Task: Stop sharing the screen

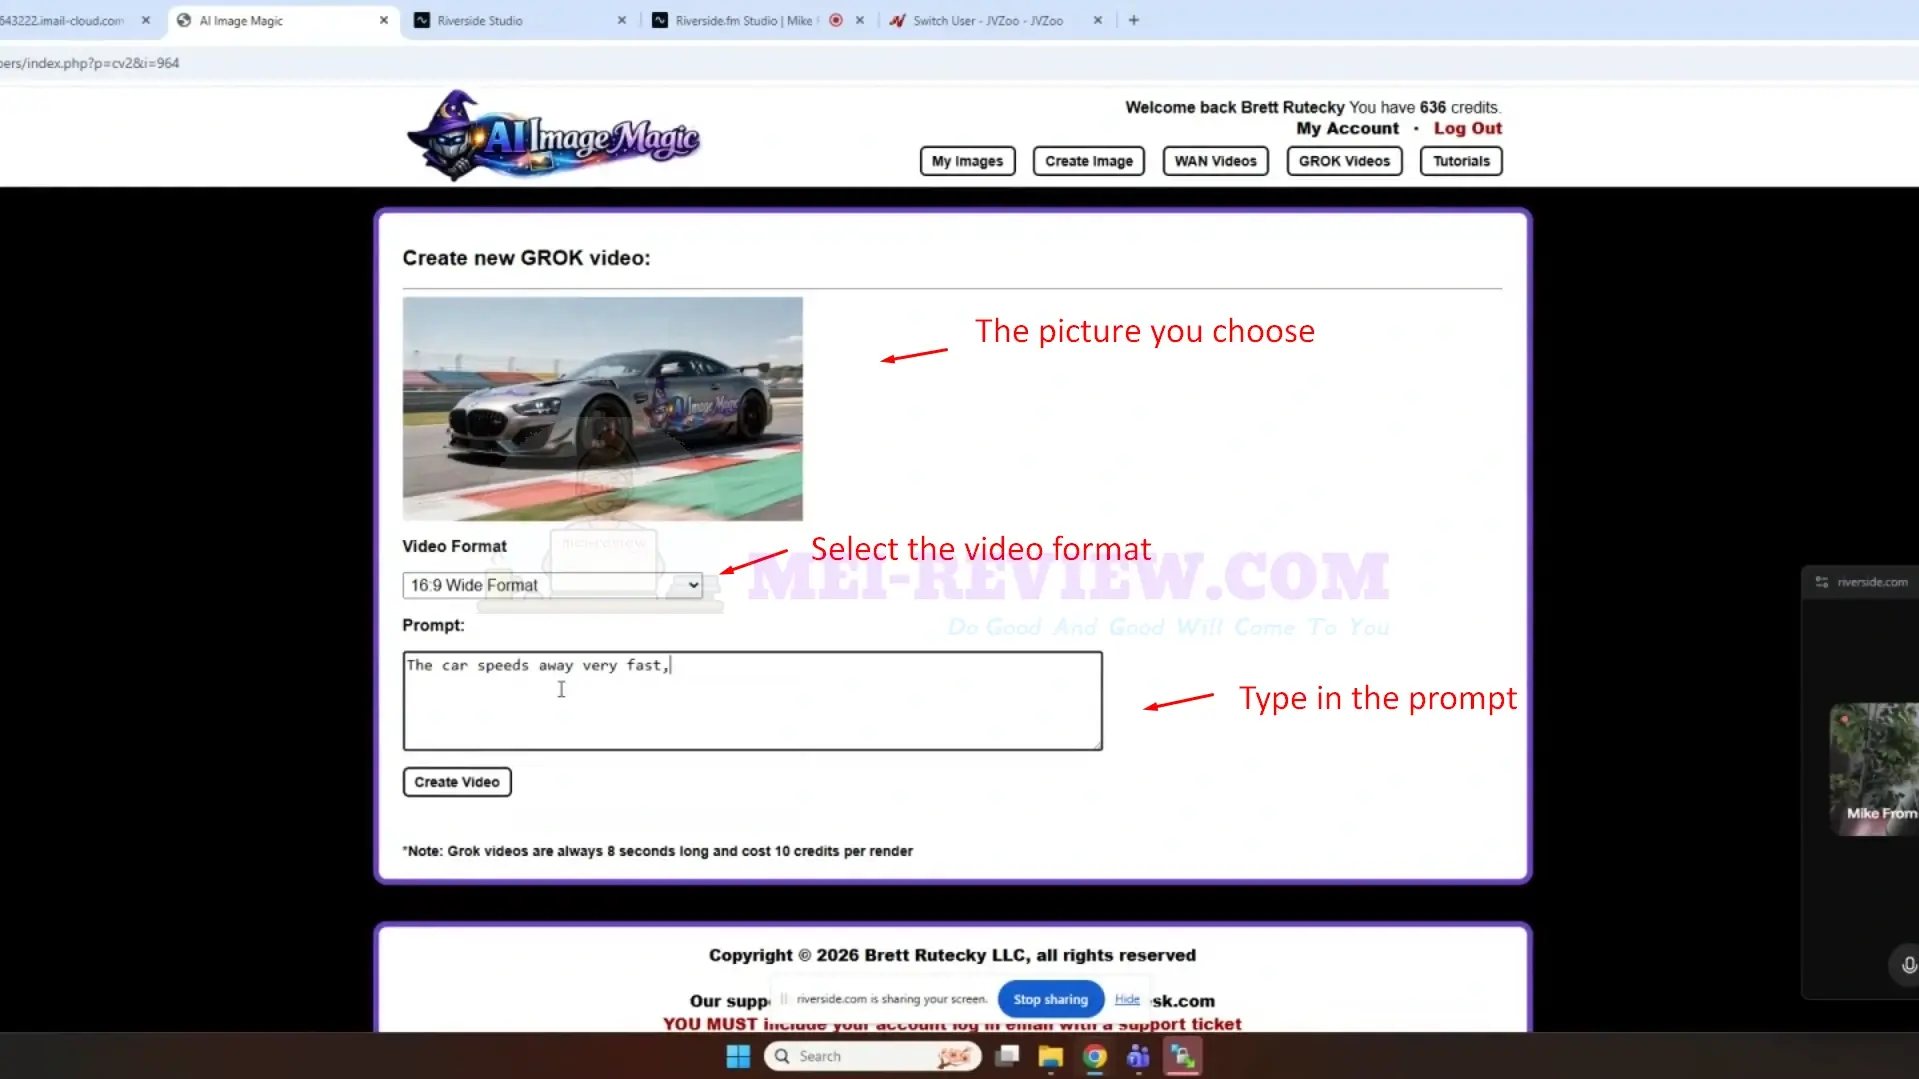Action: [x=1050, y=999]
